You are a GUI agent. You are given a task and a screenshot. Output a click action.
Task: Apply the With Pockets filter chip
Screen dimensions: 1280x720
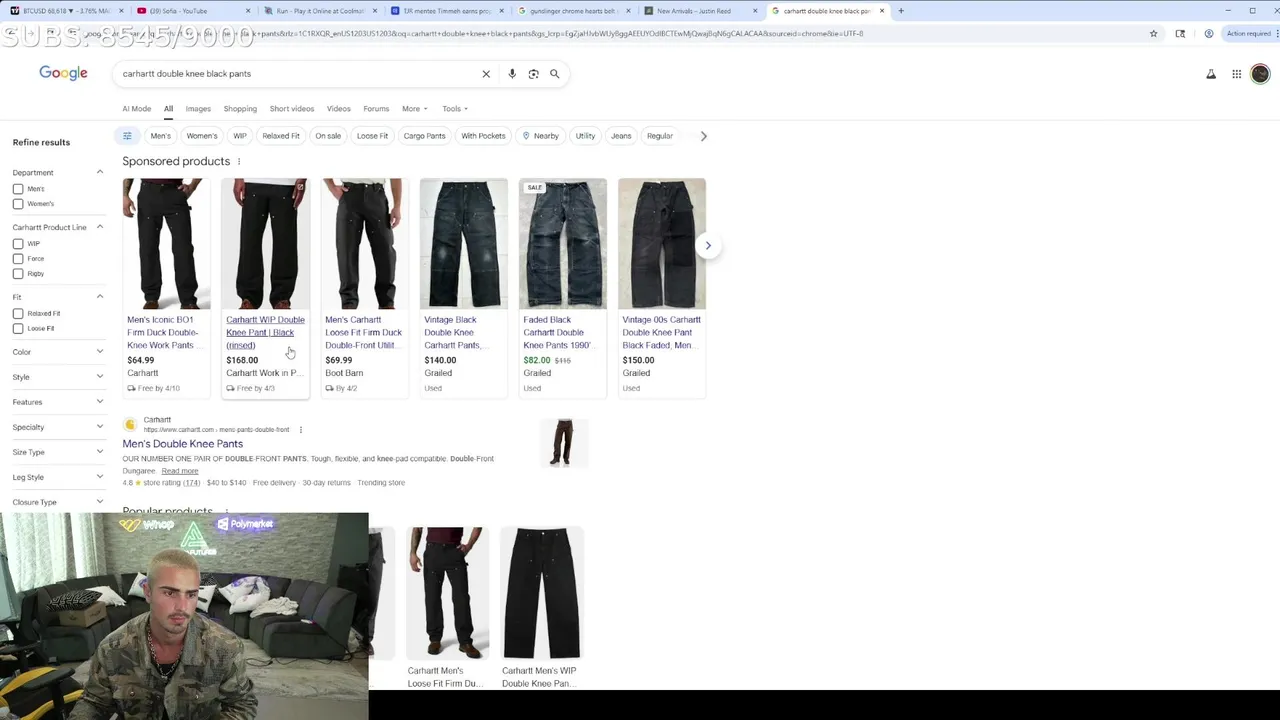tap(483, 136)
